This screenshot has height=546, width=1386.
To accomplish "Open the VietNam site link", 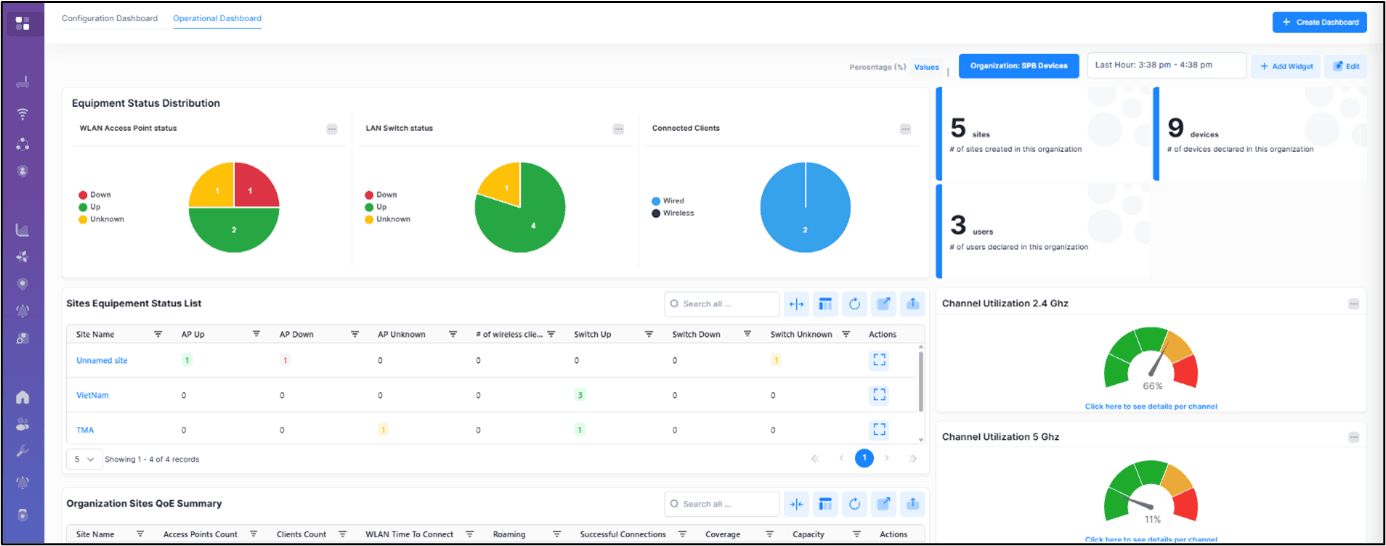I will [92, 395].
